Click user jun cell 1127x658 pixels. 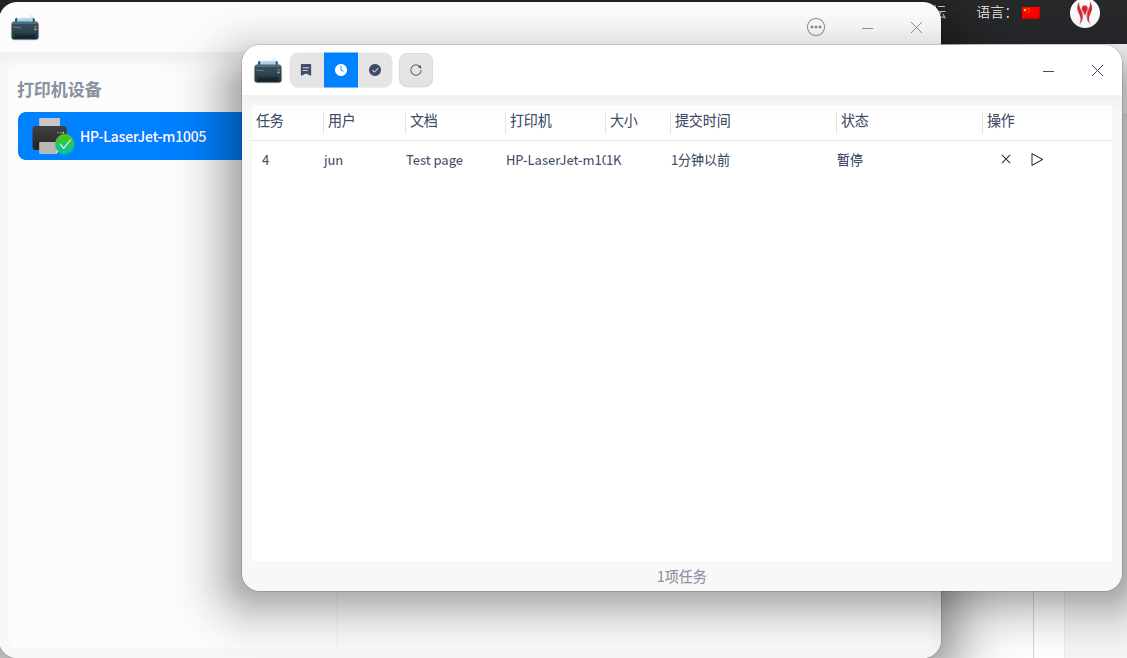point(333,160)
